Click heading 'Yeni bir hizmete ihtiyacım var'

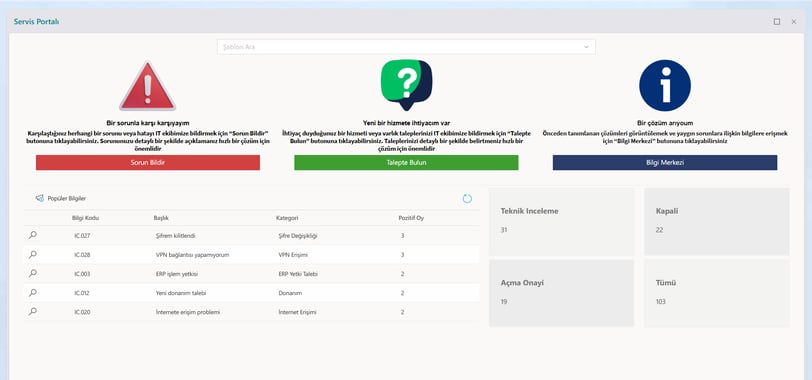coord(407,123)
